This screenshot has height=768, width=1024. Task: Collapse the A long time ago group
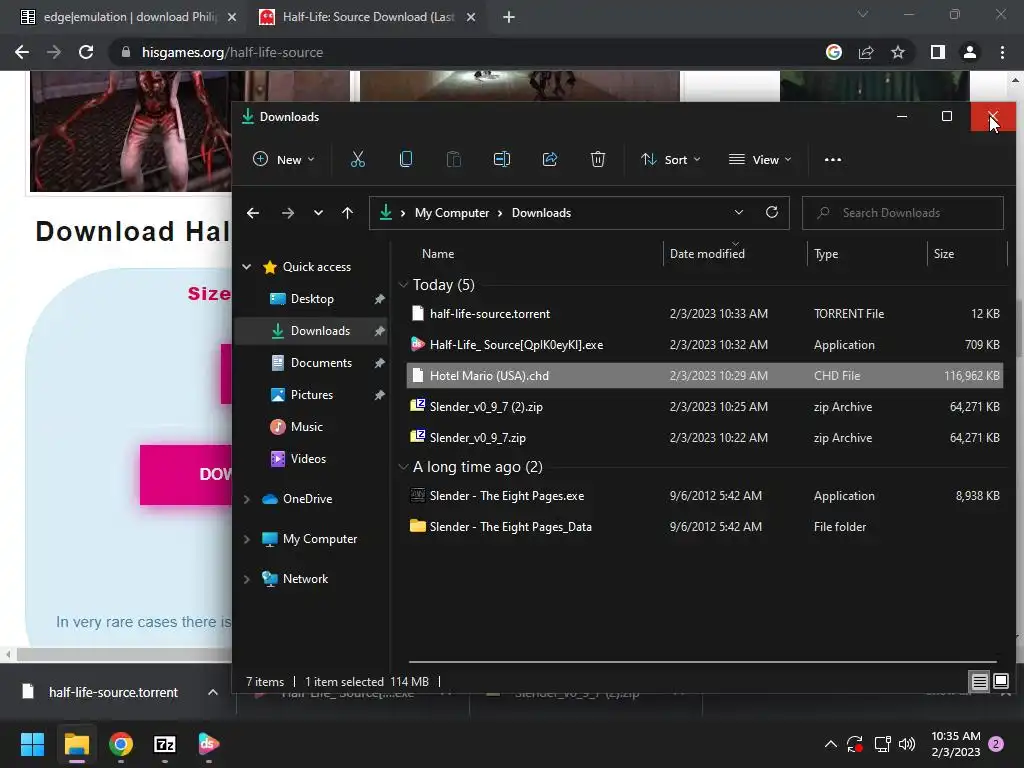pyautogui.click(x=403, y=467)
